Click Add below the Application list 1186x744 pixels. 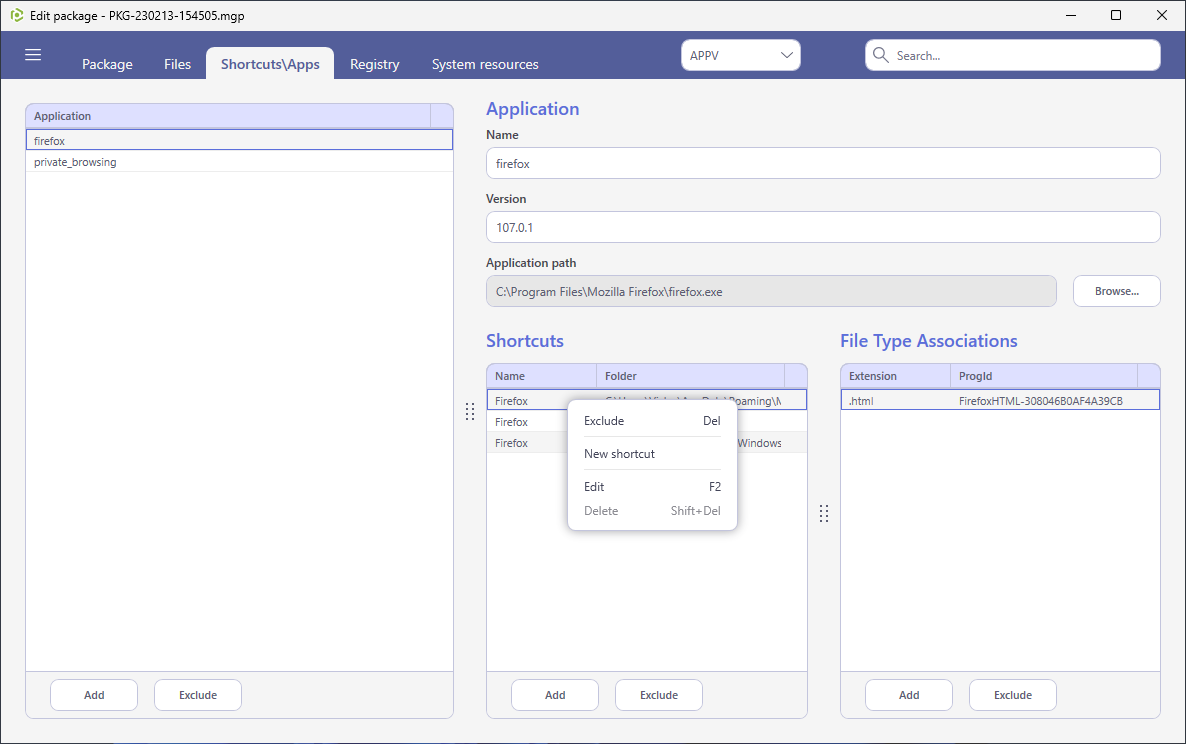(x=94, y=695)
